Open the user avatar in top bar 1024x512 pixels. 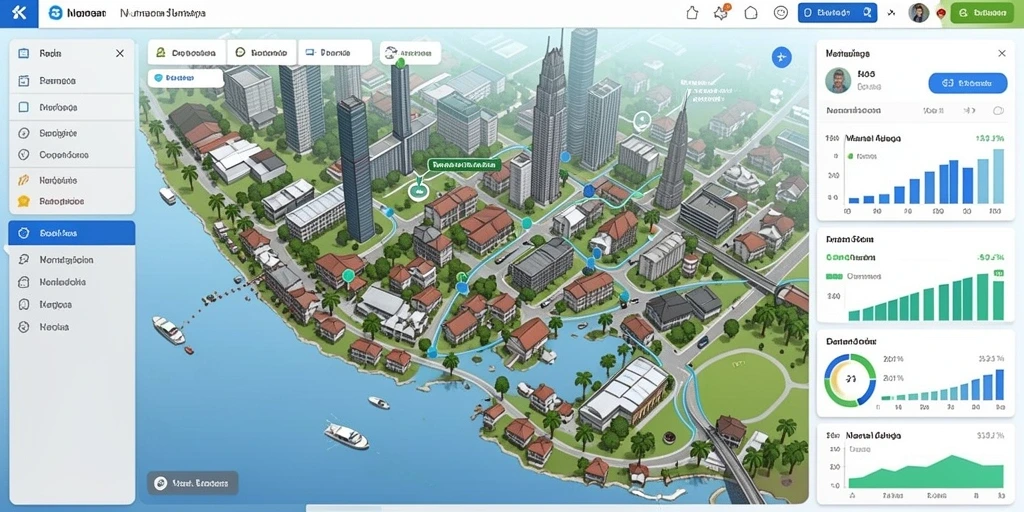click(x=918, y=13)
